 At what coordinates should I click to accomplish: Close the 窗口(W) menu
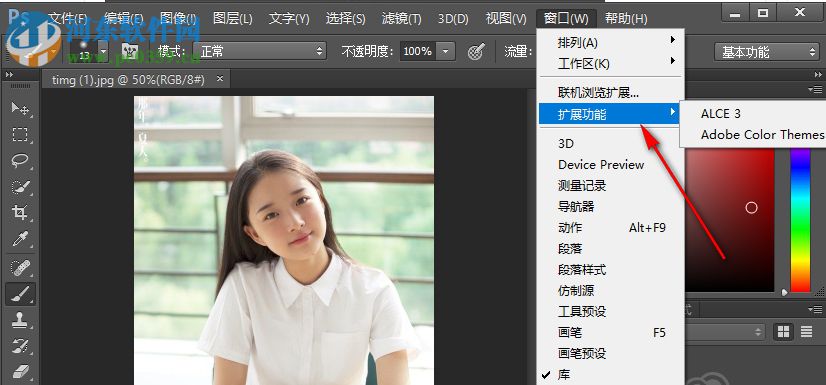[x=566, y=18]
